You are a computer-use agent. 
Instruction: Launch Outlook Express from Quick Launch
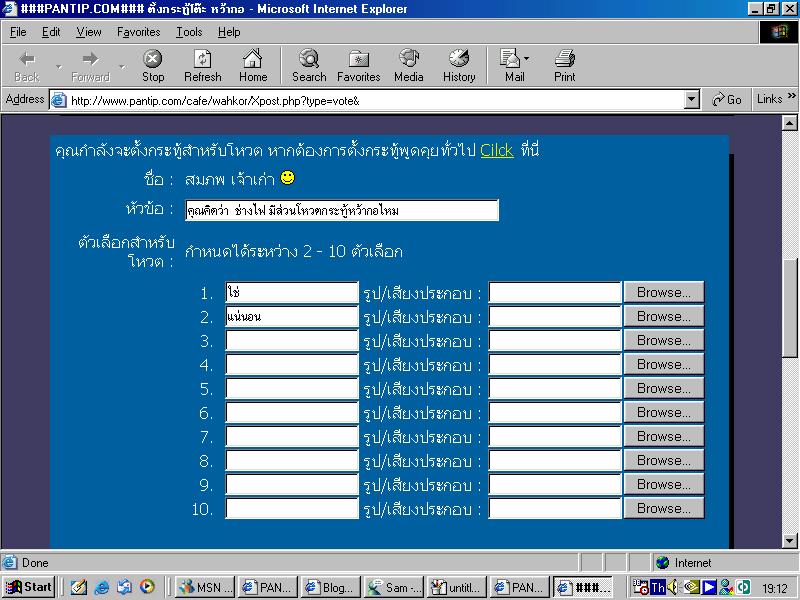[124, 587]
